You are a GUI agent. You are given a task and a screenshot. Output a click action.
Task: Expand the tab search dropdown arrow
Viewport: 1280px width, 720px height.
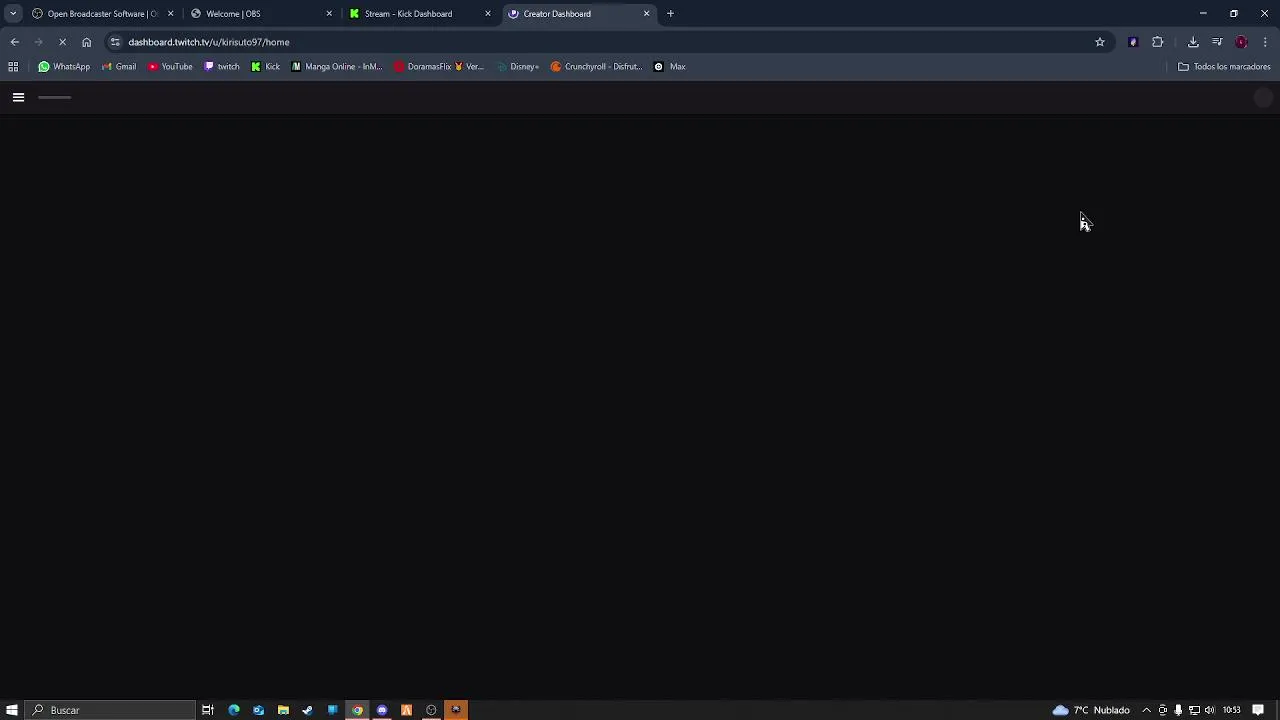[12, 13]
